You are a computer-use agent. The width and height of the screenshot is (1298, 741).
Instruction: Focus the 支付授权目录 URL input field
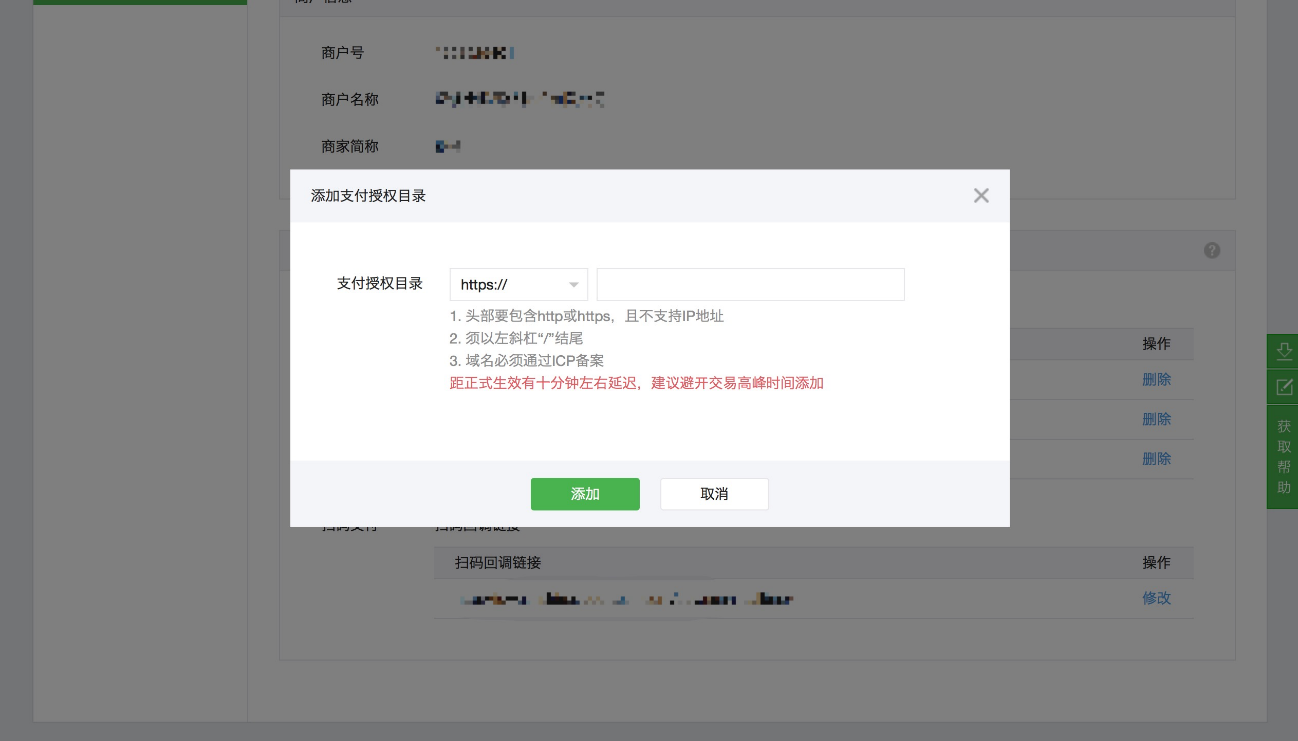(x=751, y=284)
